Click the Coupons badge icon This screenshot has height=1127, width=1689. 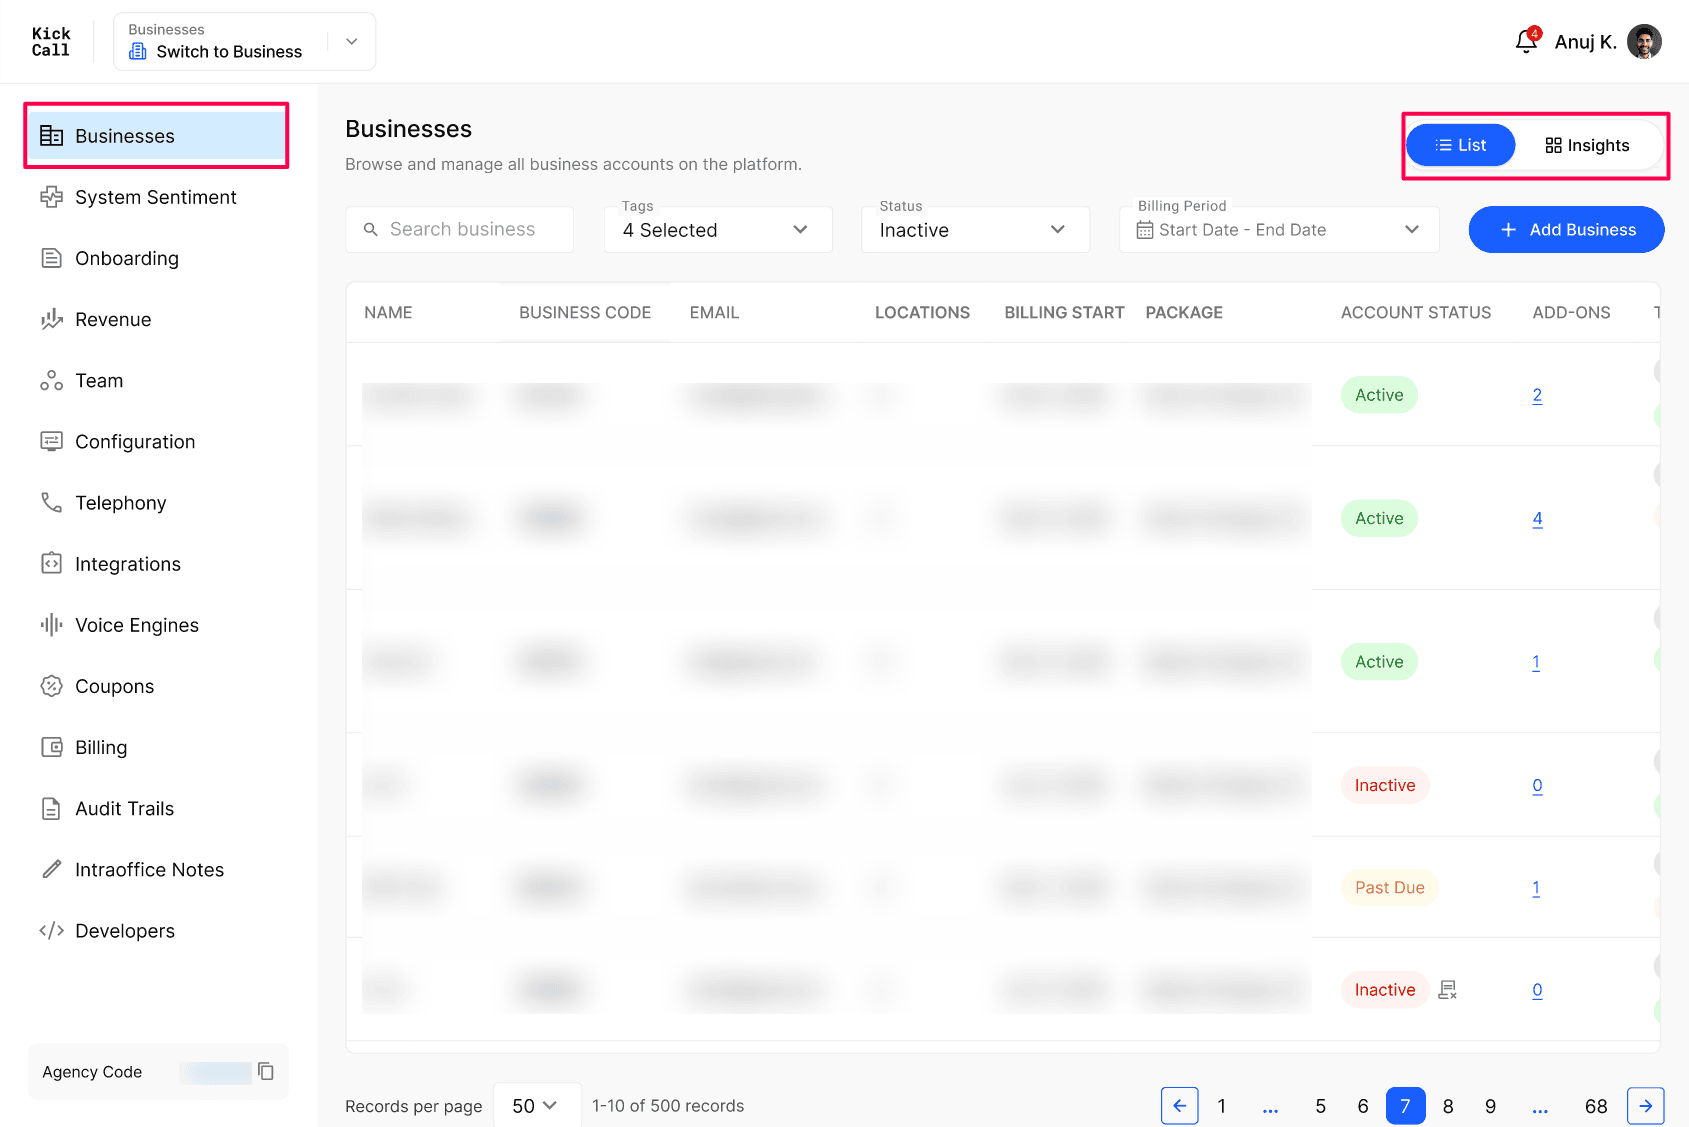(51, 686)
